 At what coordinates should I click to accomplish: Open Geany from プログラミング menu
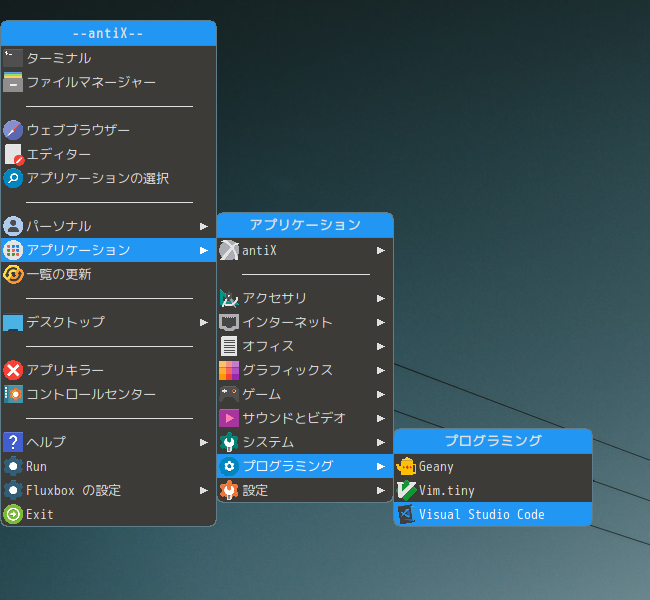[x=493, y=466]
